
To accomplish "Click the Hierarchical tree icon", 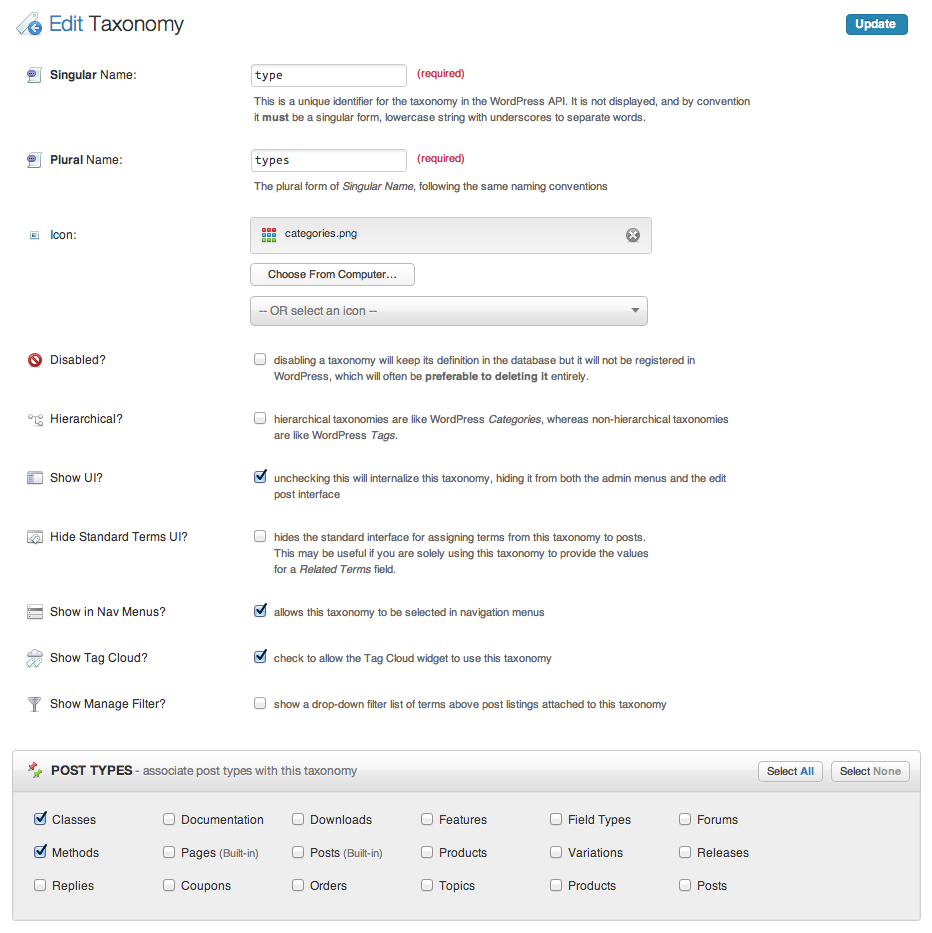I will [x=35, y=419].
